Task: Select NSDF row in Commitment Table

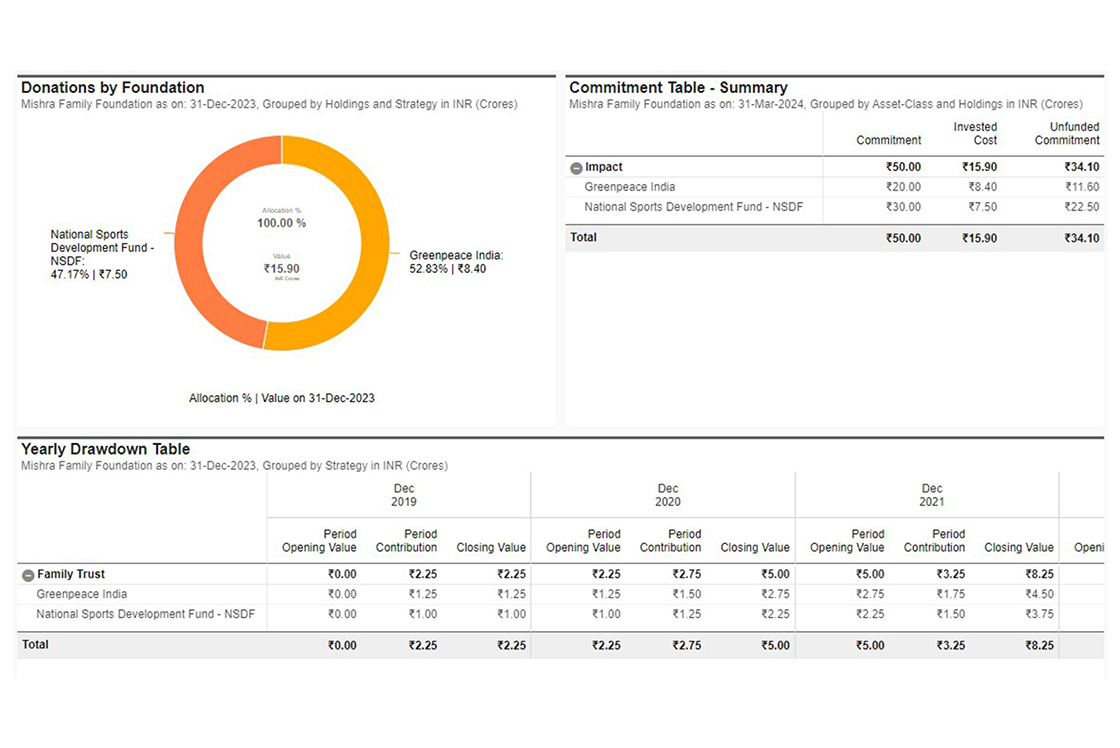Action: pyautogui.click(x=693, y=207)
